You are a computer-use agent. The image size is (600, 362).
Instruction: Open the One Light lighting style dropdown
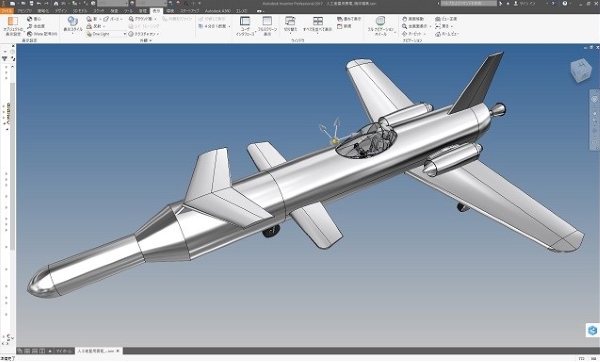click(107, 34)
